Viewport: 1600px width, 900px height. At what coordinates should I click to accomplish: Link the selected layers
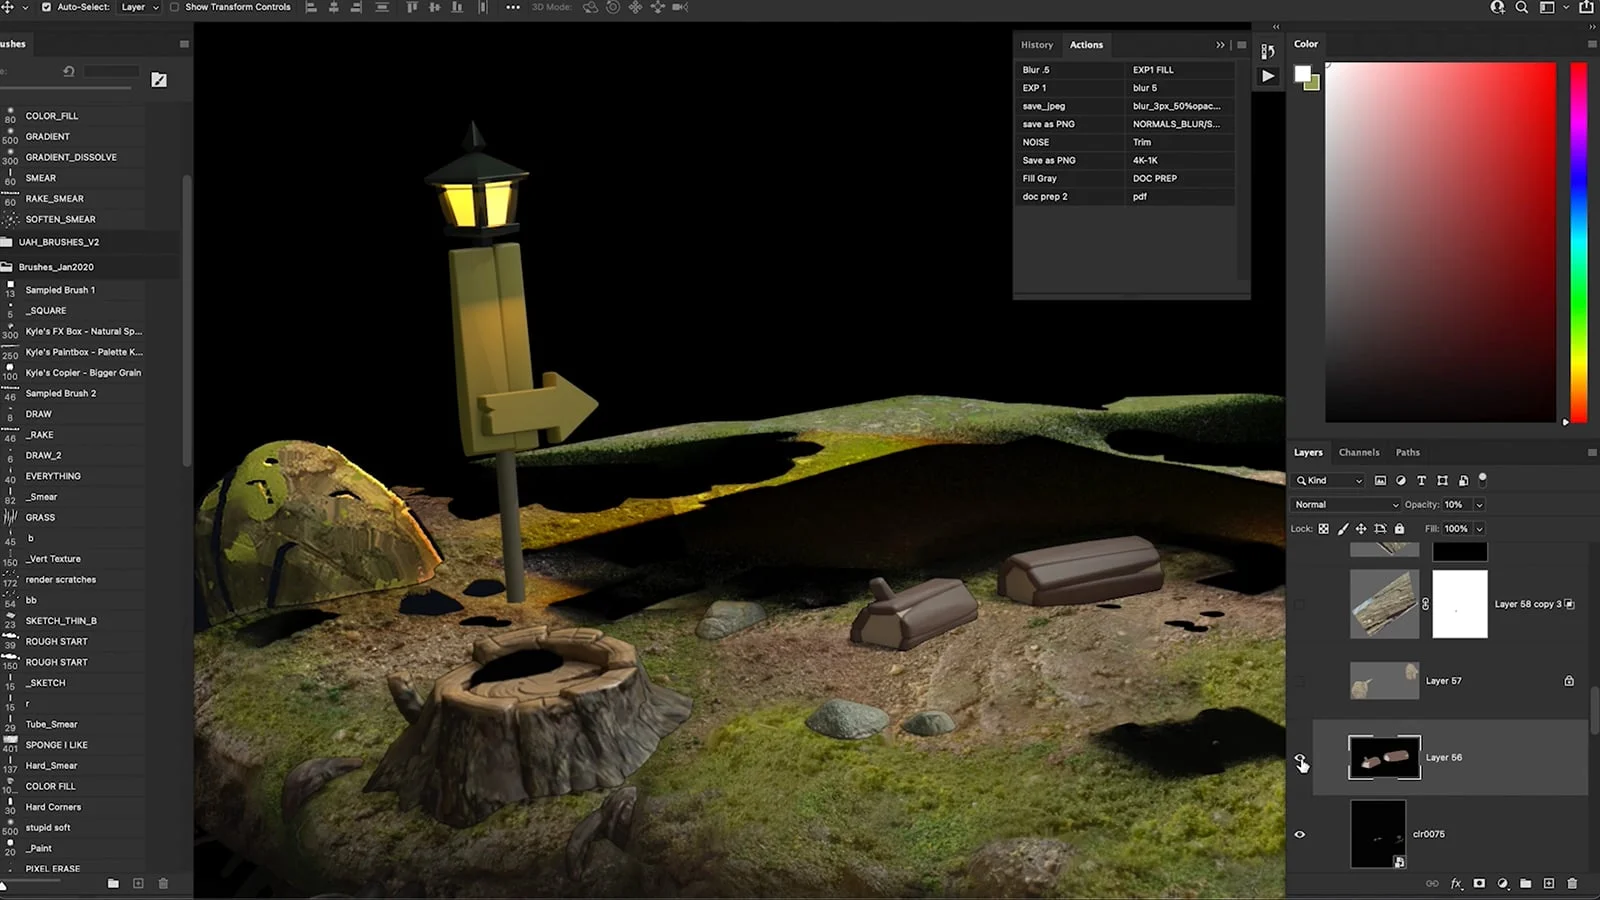tap(1433, 883)
